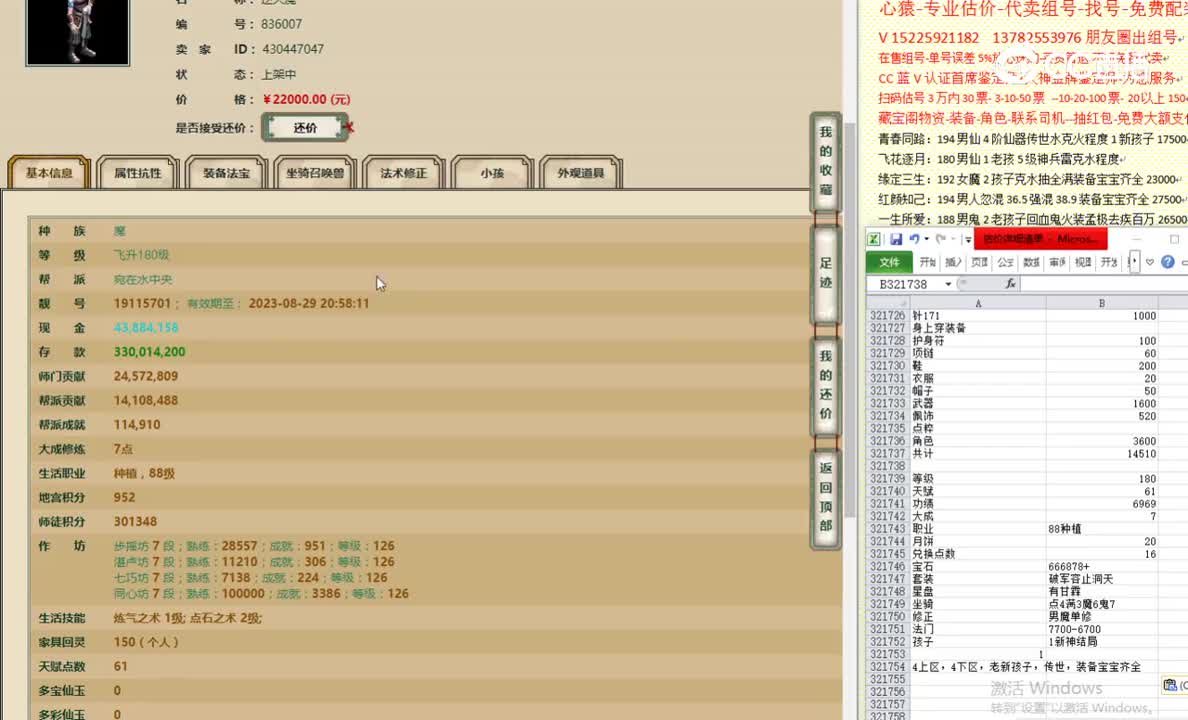
Task: Click Excel cell A321736 角色
Action: coord(978,440)
